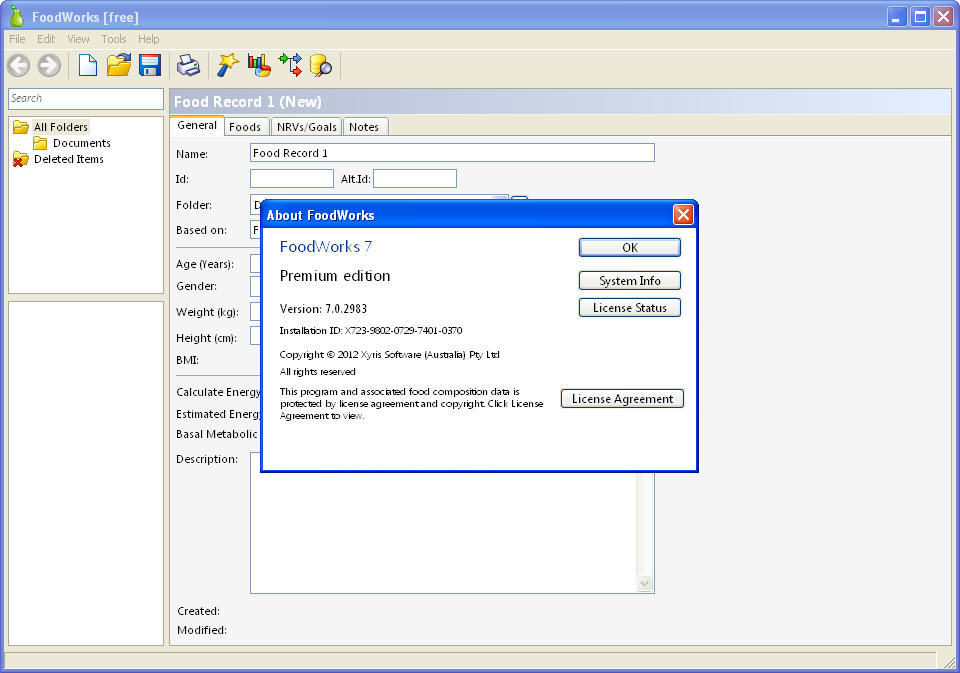Viewport: 960px width, 673px height.
Task: Open analysis charts via the graph icon
Action: coord(258,64)
